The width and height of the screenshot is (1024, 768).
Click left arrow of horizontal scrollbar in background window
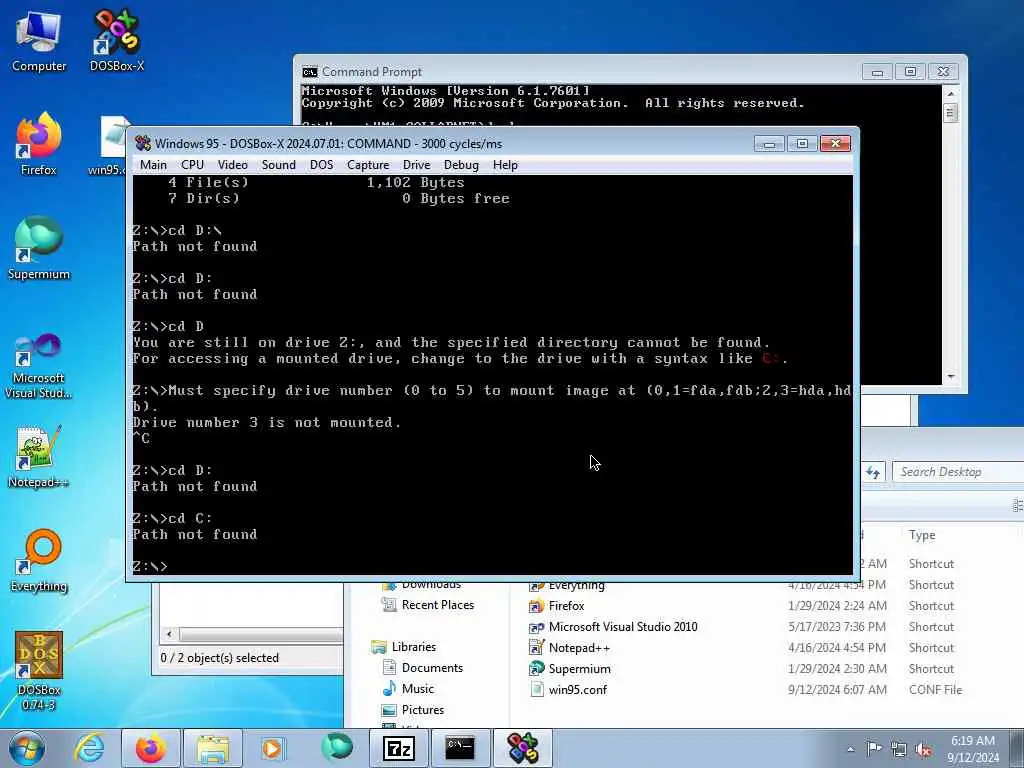pyautogui.click(x=169, y=634)
